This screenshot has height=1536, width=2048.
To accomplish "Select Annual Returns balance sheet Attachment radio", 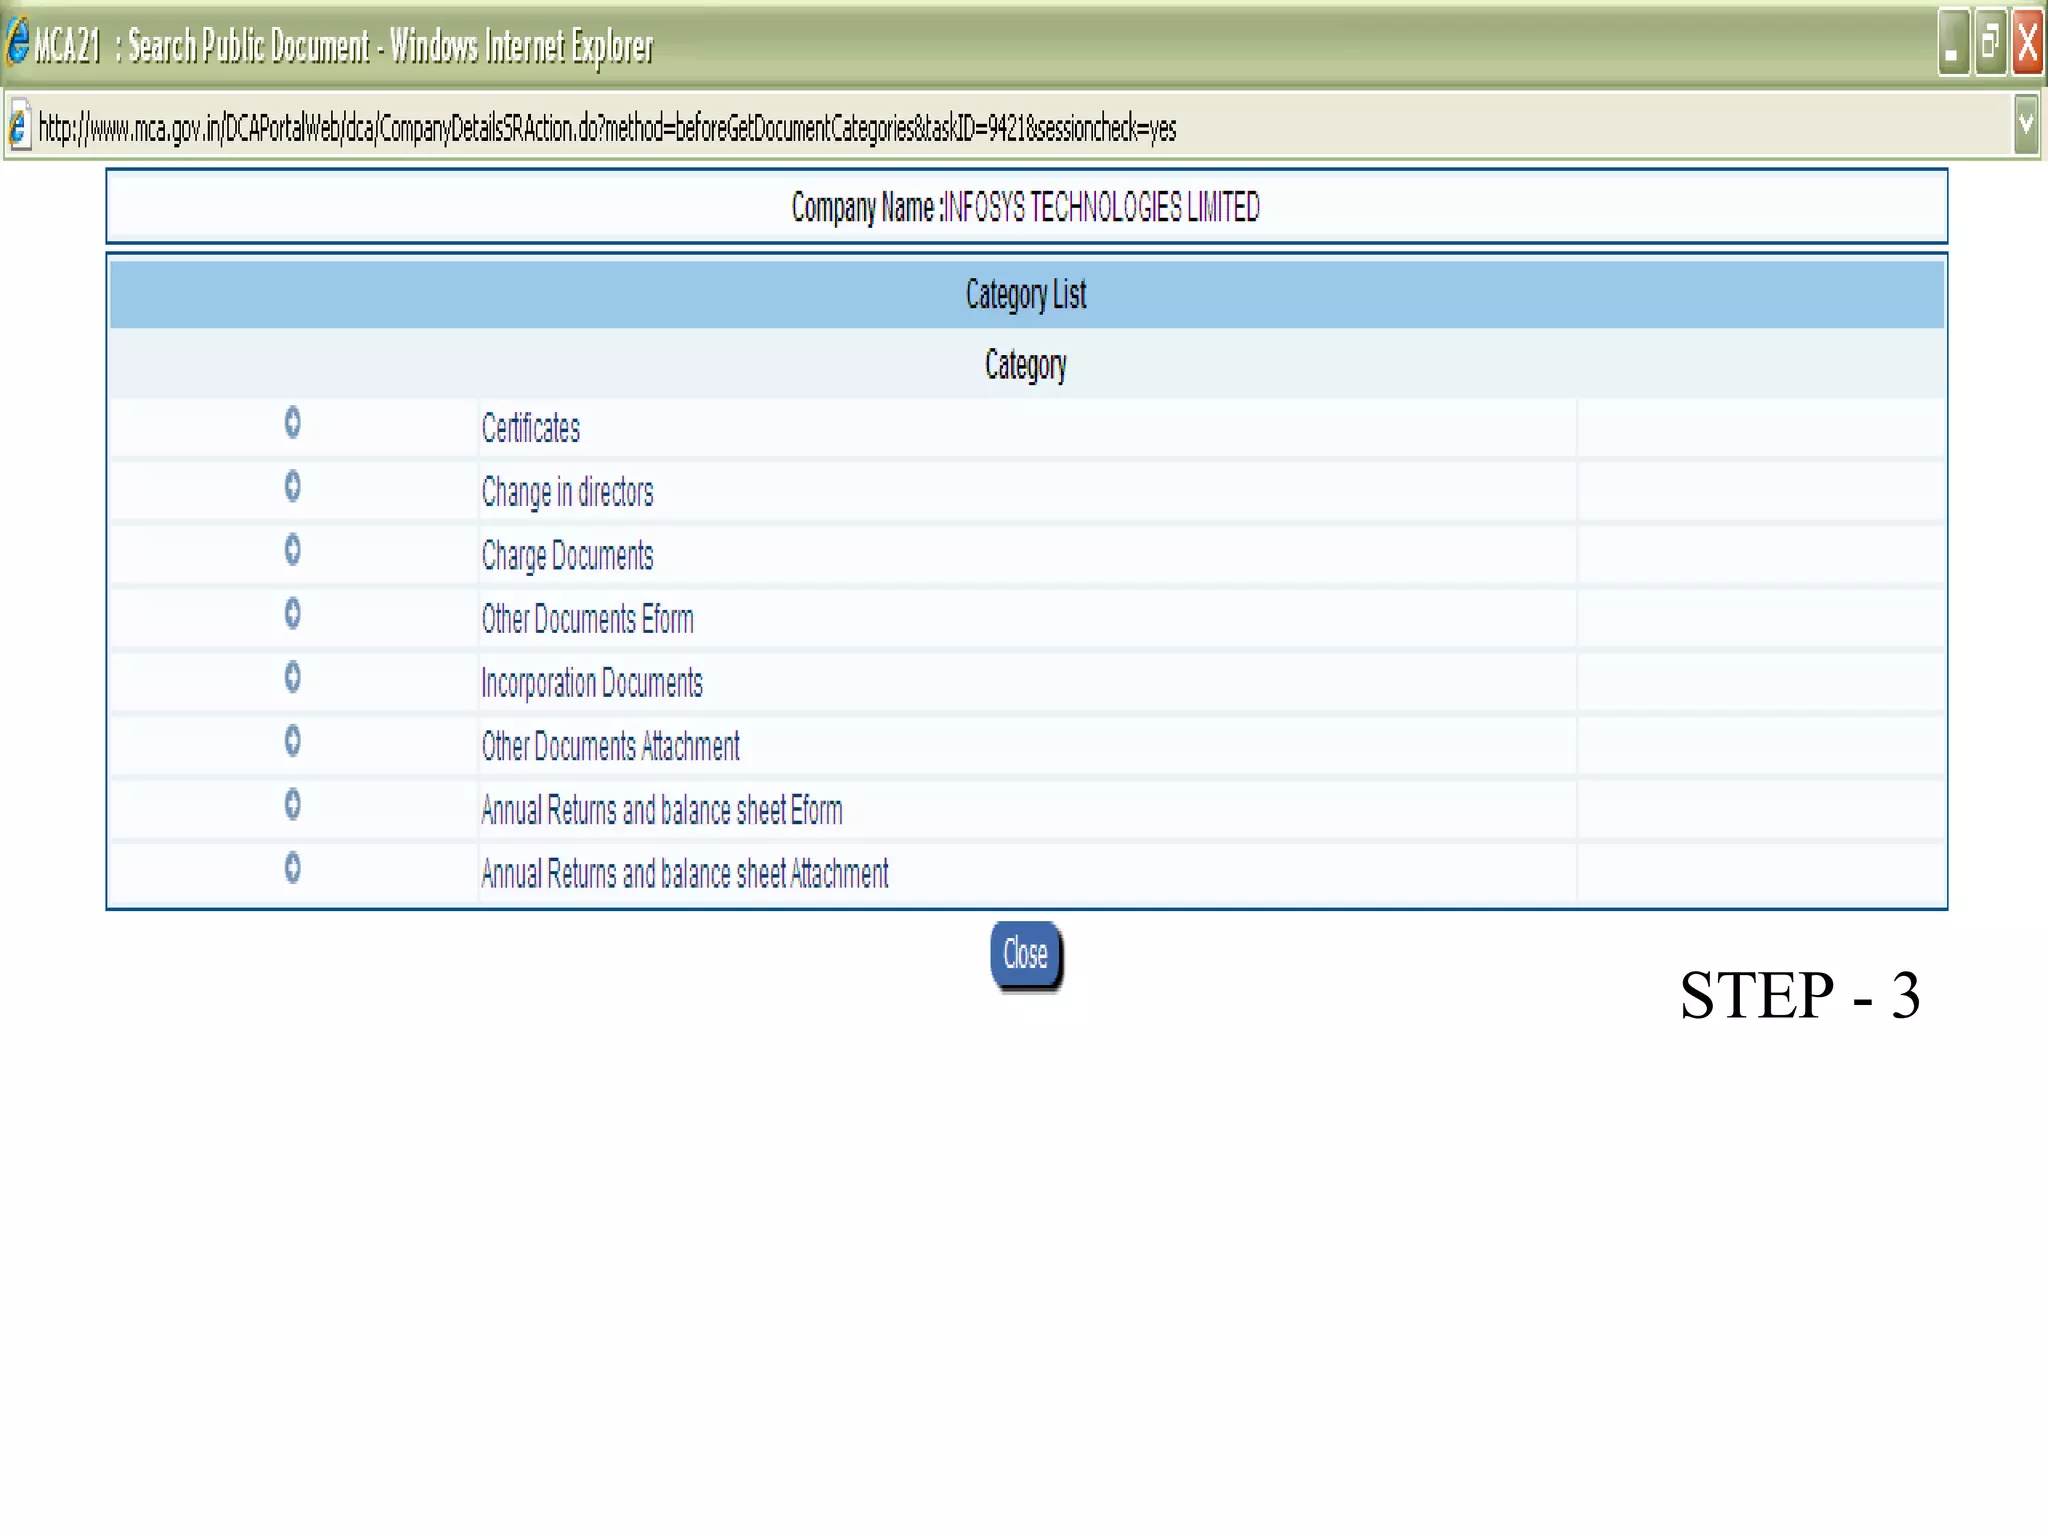I will pos(292,868).
